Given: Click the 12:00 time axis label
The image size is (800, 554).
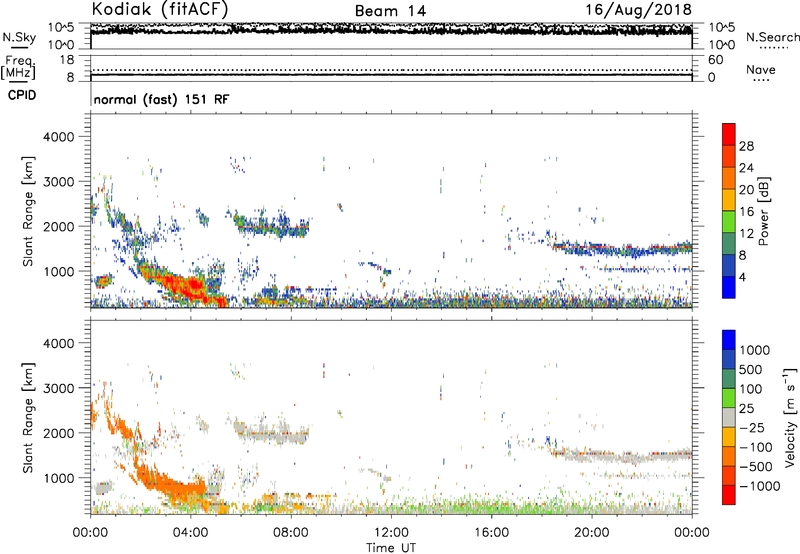Looking at the screenshot, I should [x=391, y=533].
